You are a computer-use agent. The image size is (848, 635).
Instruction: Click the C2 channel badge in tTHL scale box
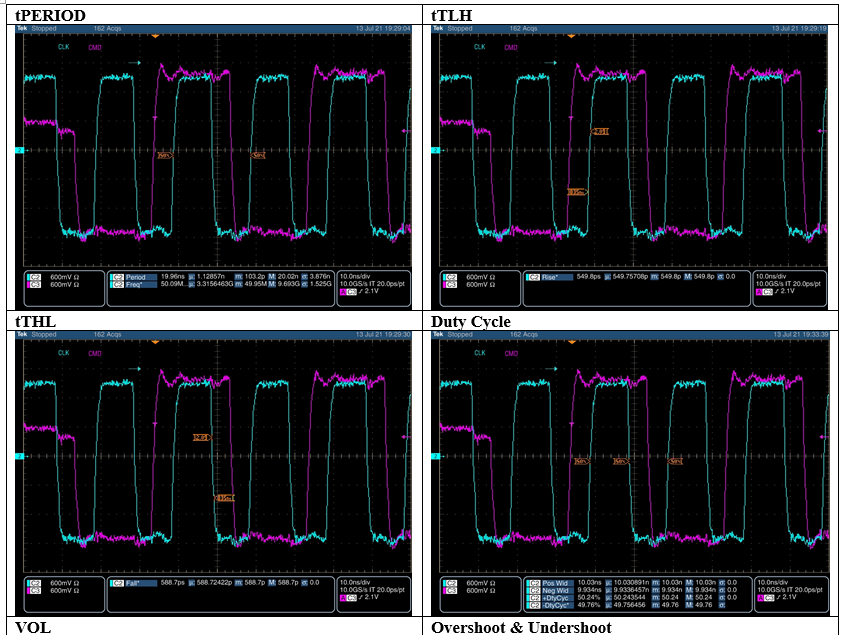point(34,583)
